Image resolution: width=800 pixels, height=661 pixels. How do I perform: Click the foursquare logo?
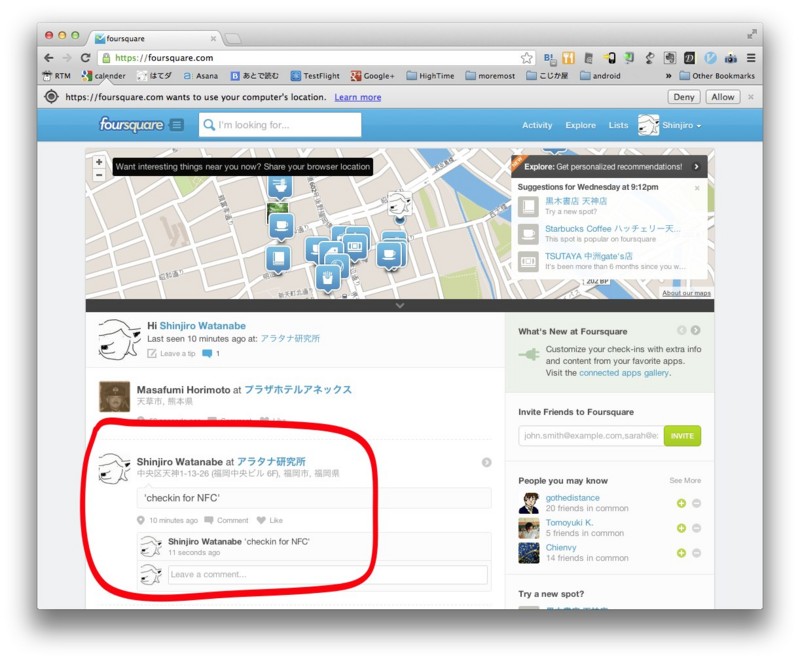pyautogui.click(x=131, y=125)
